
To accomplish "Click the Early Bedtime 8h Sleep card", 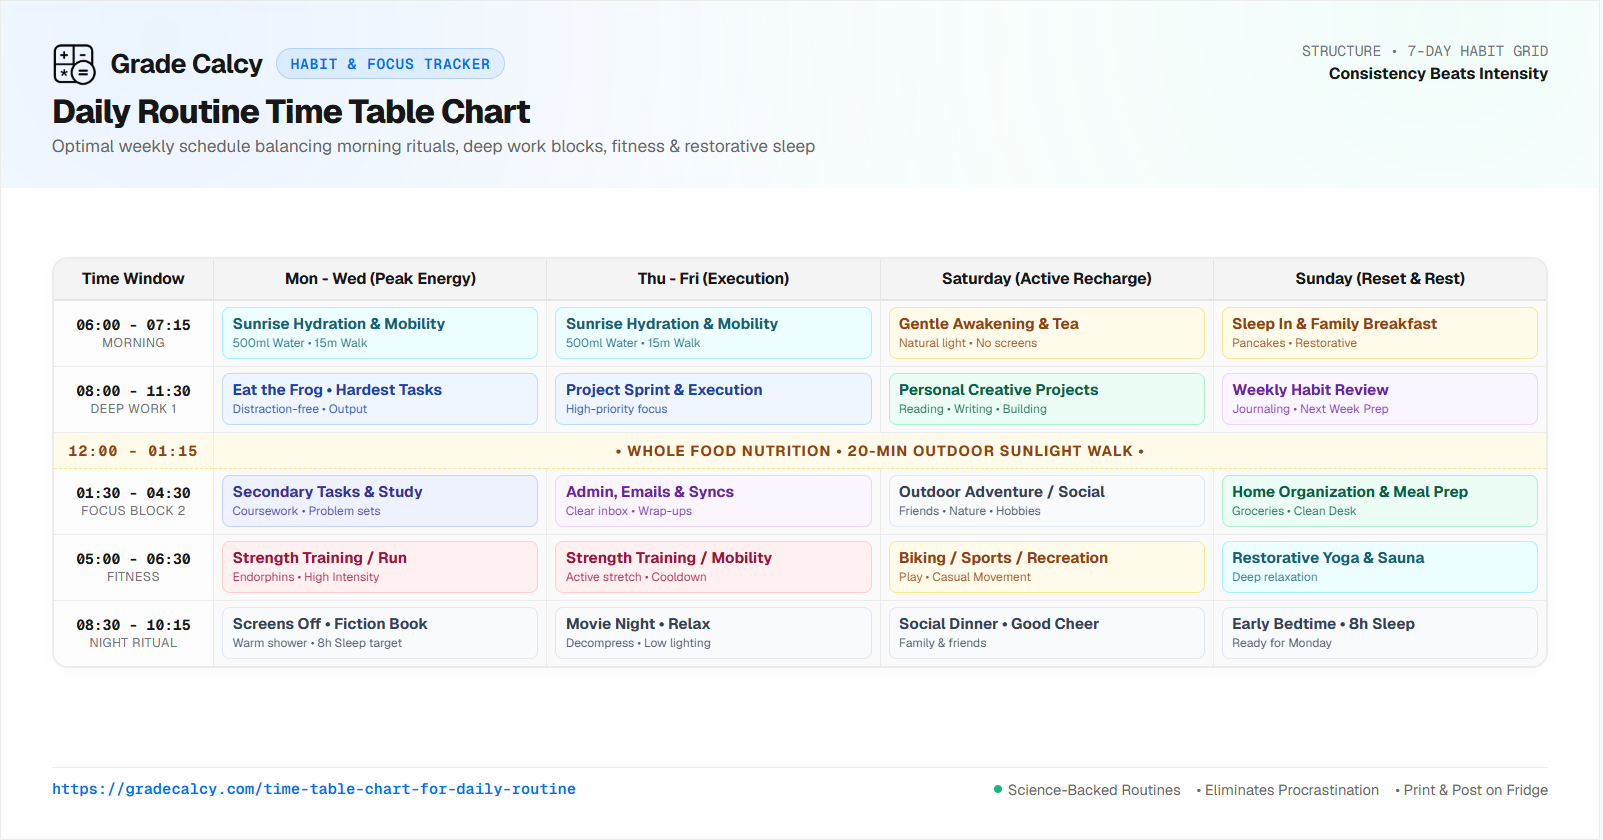I will pos(1380,633).
